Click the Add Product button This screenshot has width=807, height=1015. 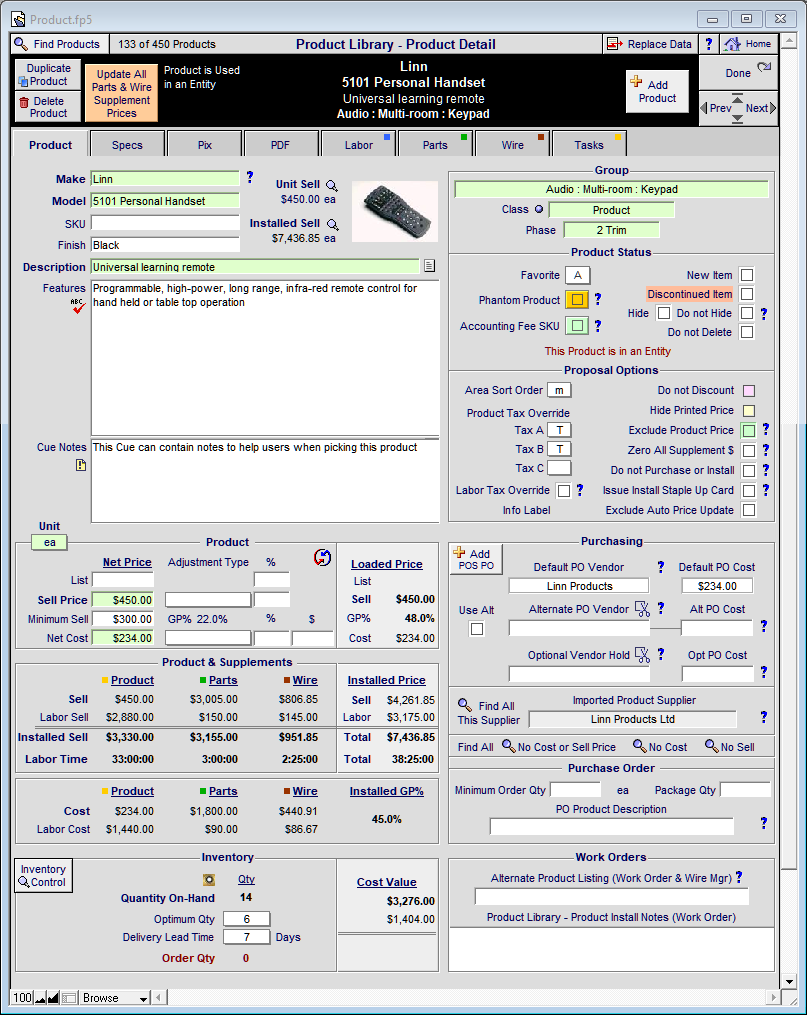pos(657,91)
